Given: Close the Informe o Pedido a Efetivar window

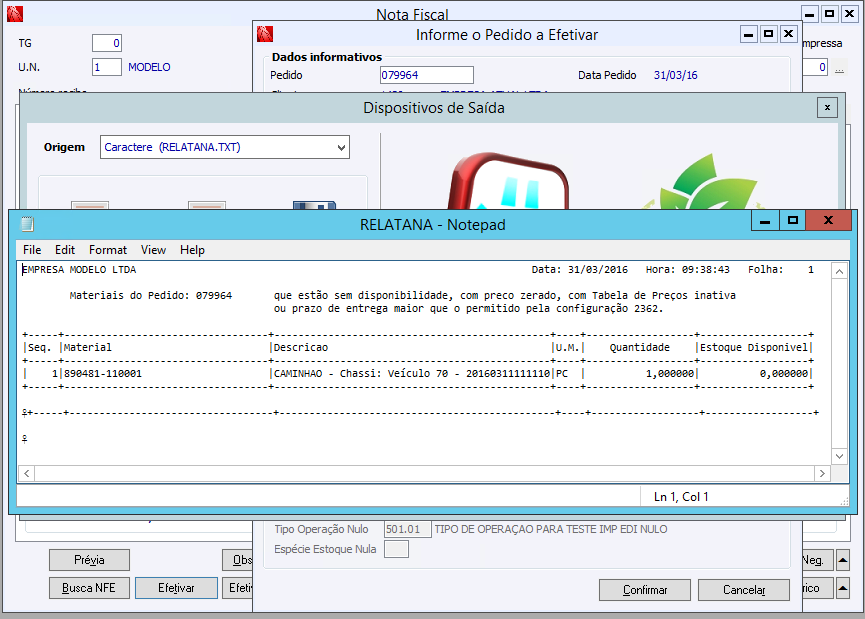Looking at the screenshot, I should coord(789,34).
